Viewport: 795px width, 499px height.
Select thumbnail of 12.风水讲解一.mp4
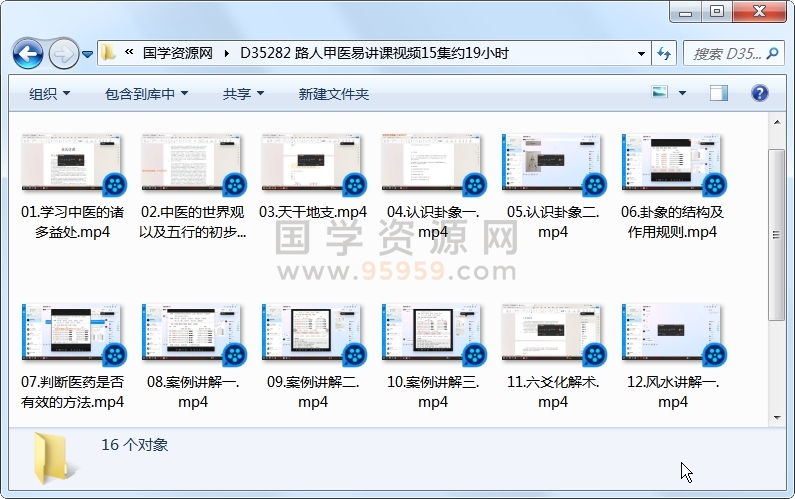[672, 332]
